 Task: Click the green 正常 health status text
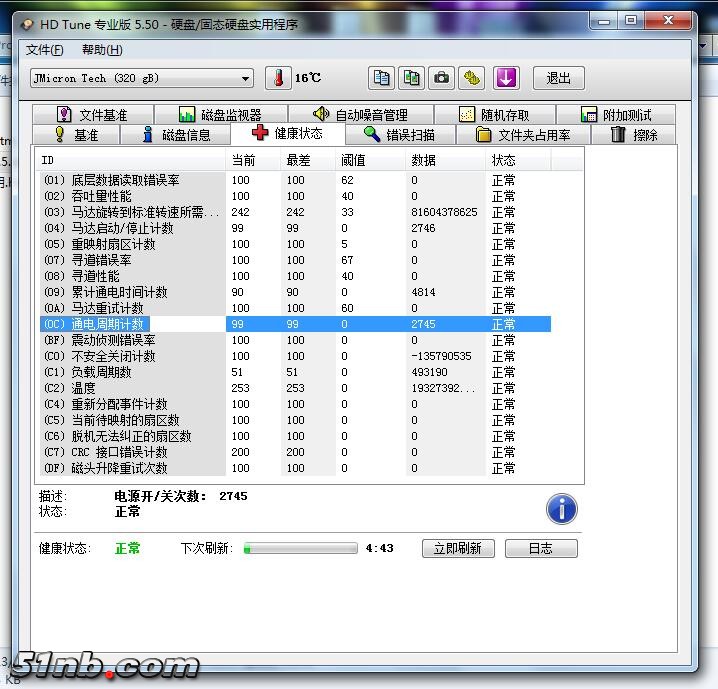pos(127,548)
